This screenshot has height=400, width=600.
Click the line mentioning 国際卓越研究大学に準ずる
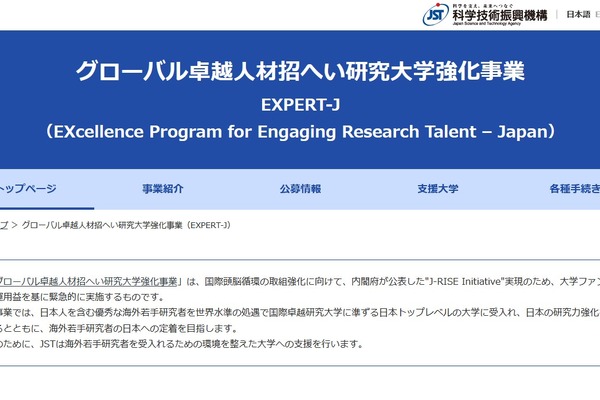[300, 312]
